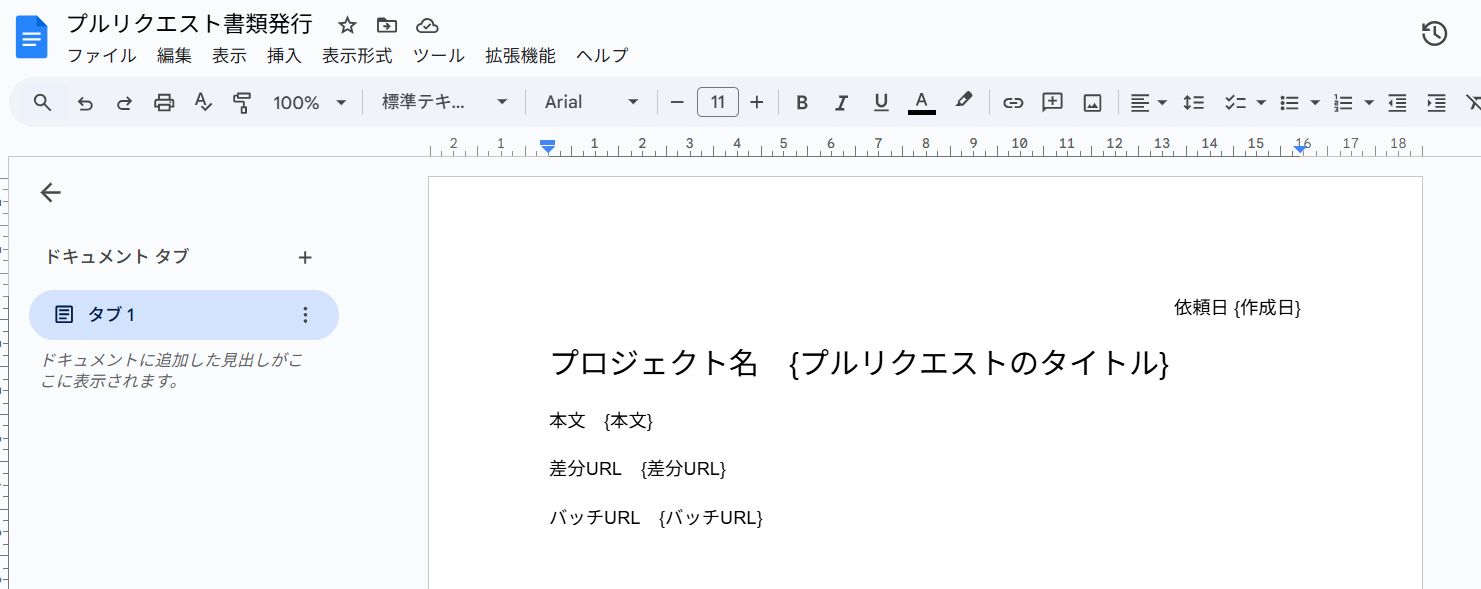Open the 拡張機能 menu
Screen dimensions: 1481x589
(x=520, y=56)
